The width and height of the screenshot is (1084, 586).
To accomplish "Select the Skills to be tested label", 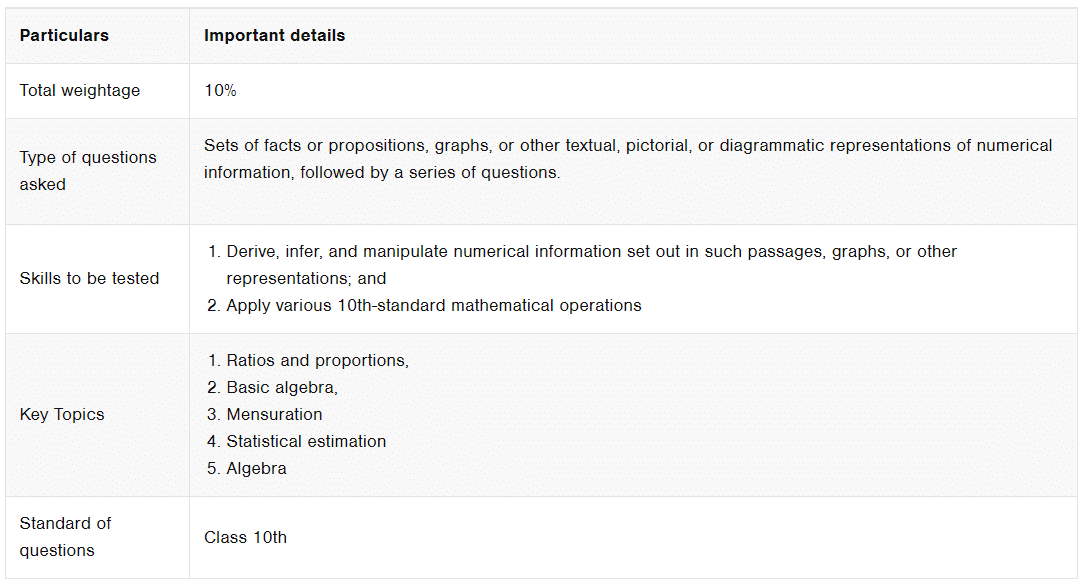I will coord(89,278).
